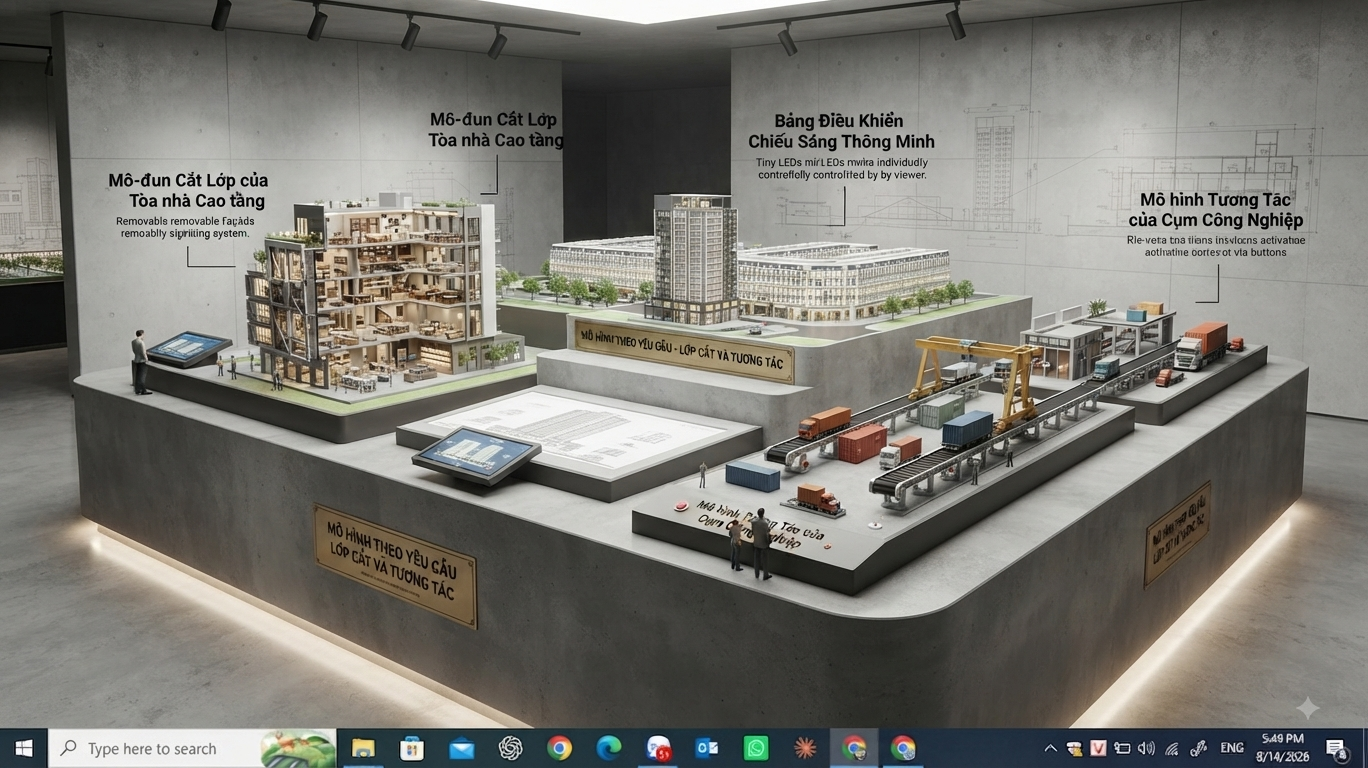Click the 'Mô hình Tương Tác của Cụm Công Nghiệp' heading

(1216, 210)
